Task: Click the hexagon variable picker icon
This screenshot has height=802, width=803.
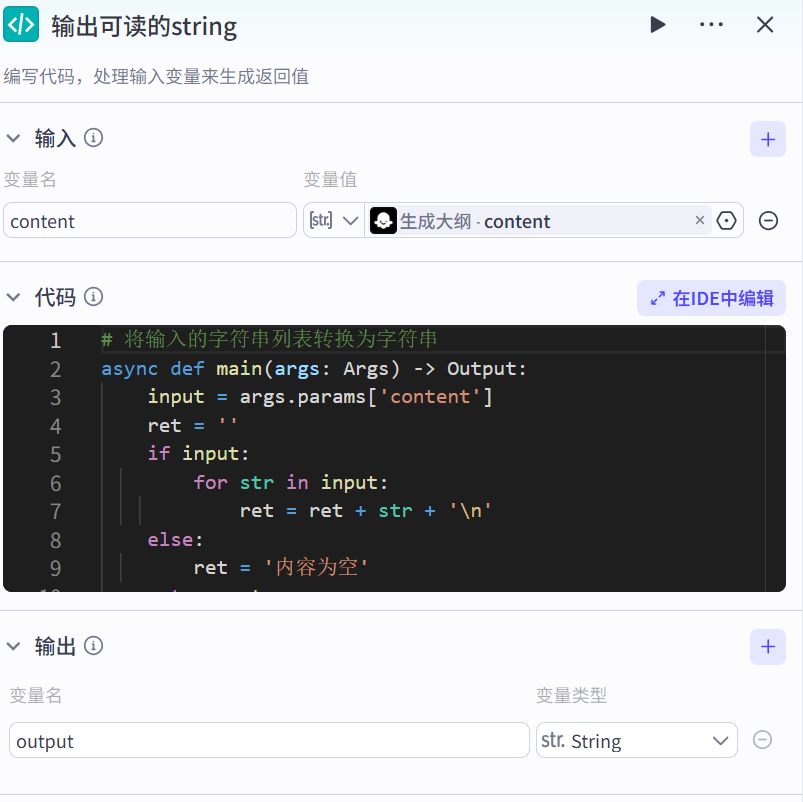Action: (x=727, y=221)
